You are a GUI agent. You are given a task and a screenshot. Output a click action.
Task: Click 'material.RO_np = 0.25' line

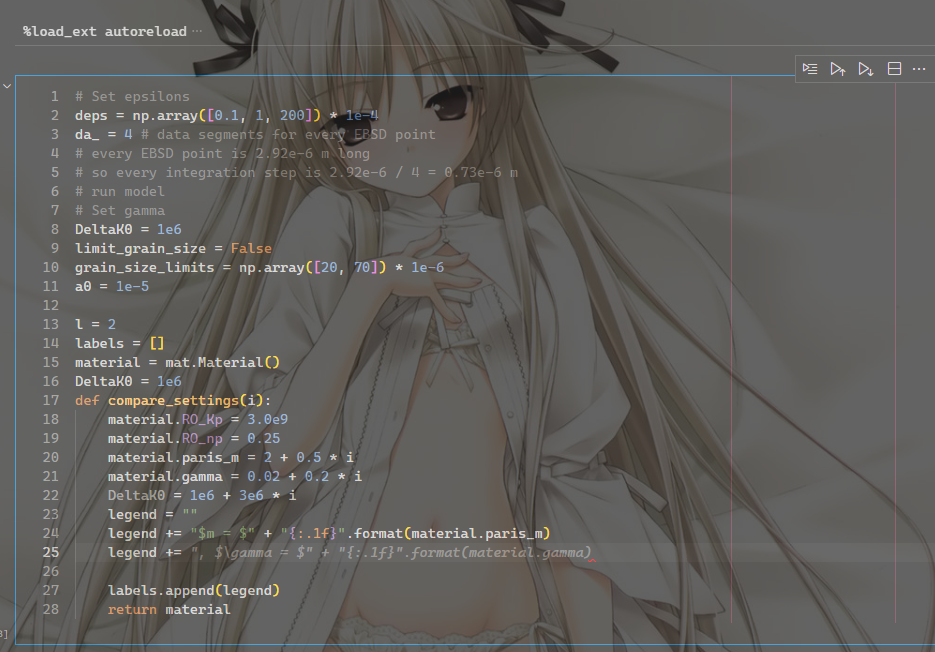point(194,438)
